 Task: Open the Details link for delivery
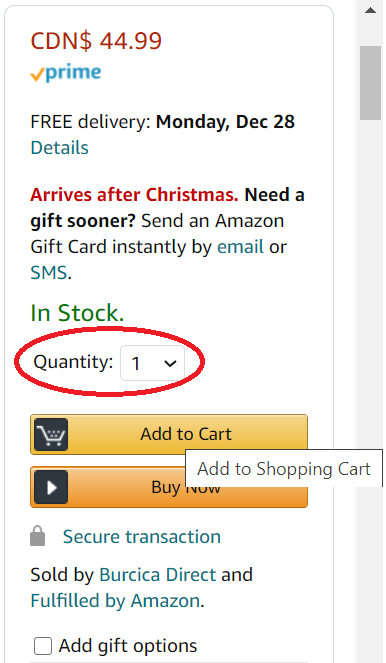click(x=60, y=148)
